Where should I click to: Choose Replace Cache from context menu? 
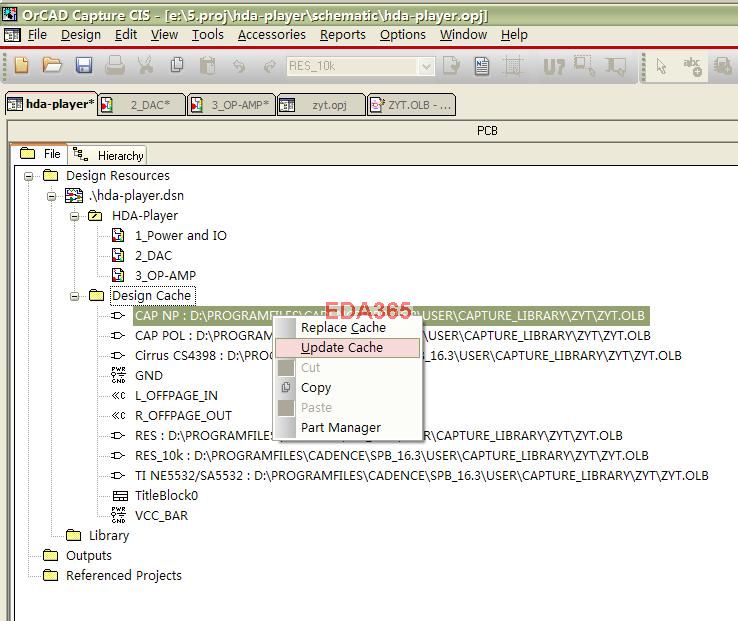tap(343, 328)
